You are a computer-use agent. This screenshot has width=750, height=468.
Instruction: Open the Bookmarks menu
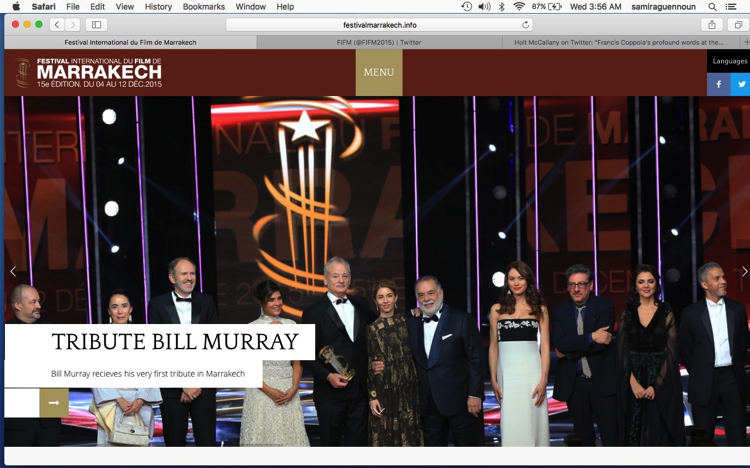(x=203, y=7)
